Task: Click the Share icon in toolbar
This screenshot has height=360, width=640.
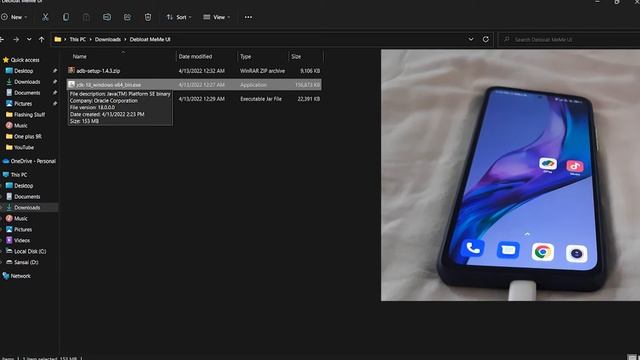Action: [x=127, y=17]
